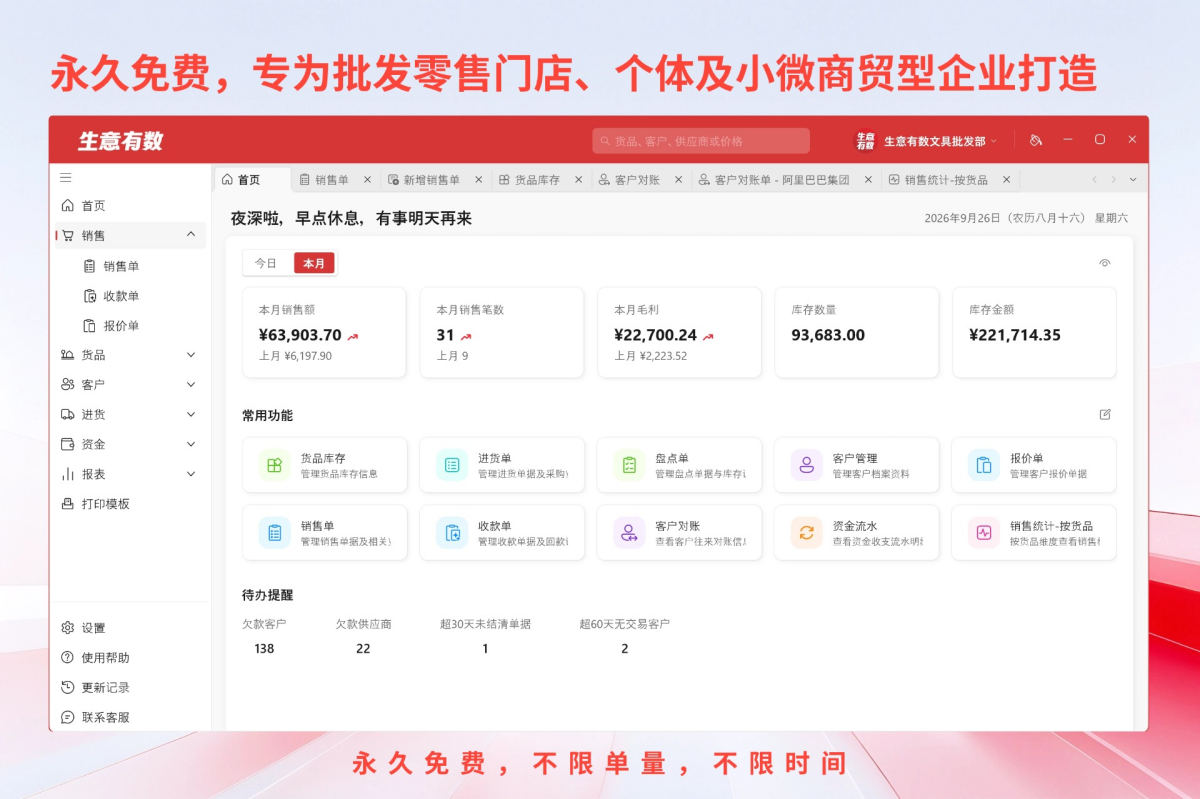This screenshot has width=1200, height=799.
Task: Click the 客户 sidebar icon
Action: [68, 385]
